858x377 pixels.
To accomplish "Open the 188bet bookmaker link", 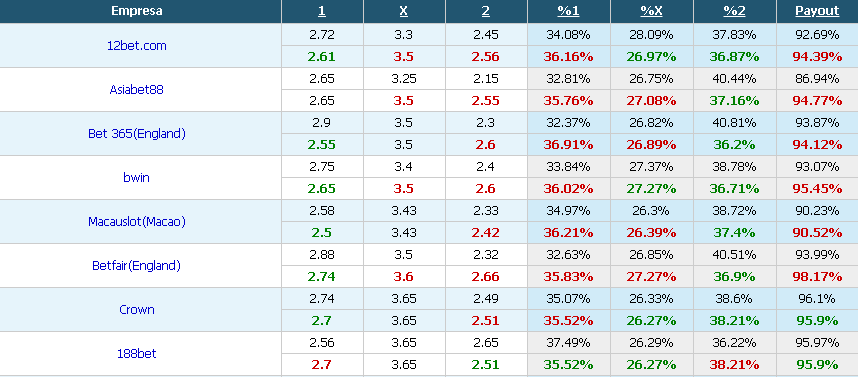I will click(137, 353).
